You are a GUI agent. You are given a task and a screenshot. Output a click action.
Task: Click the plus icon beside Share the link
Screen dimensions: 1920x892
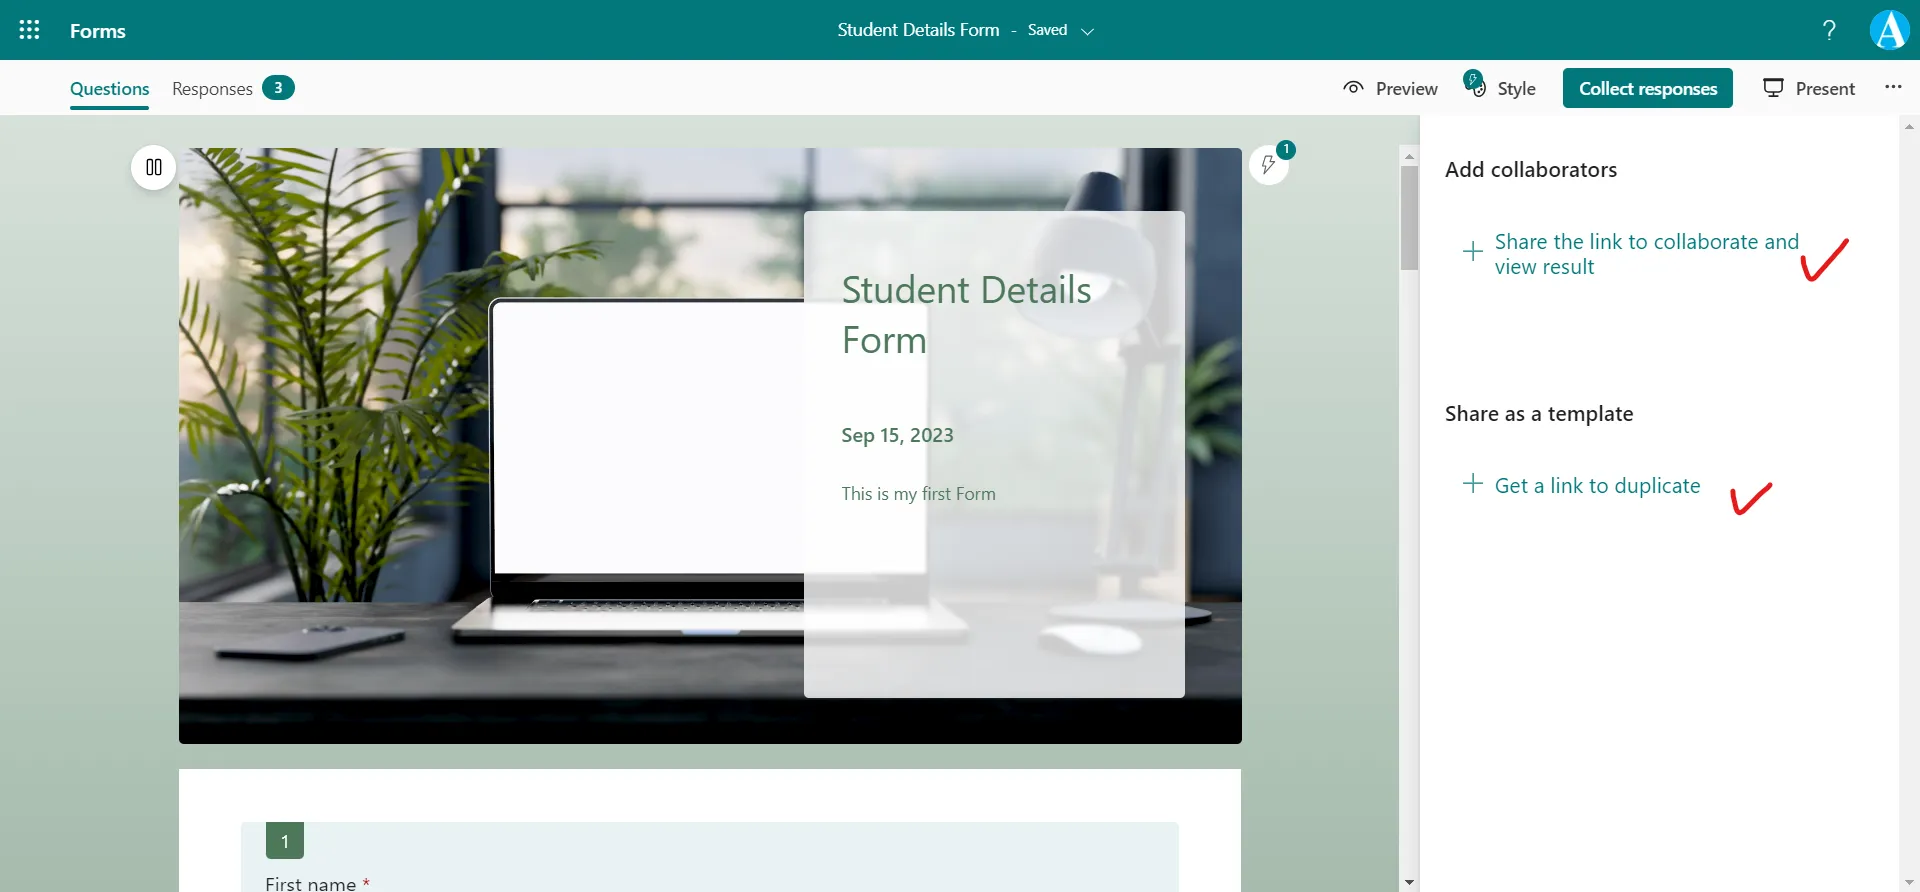pos(1472,252)
